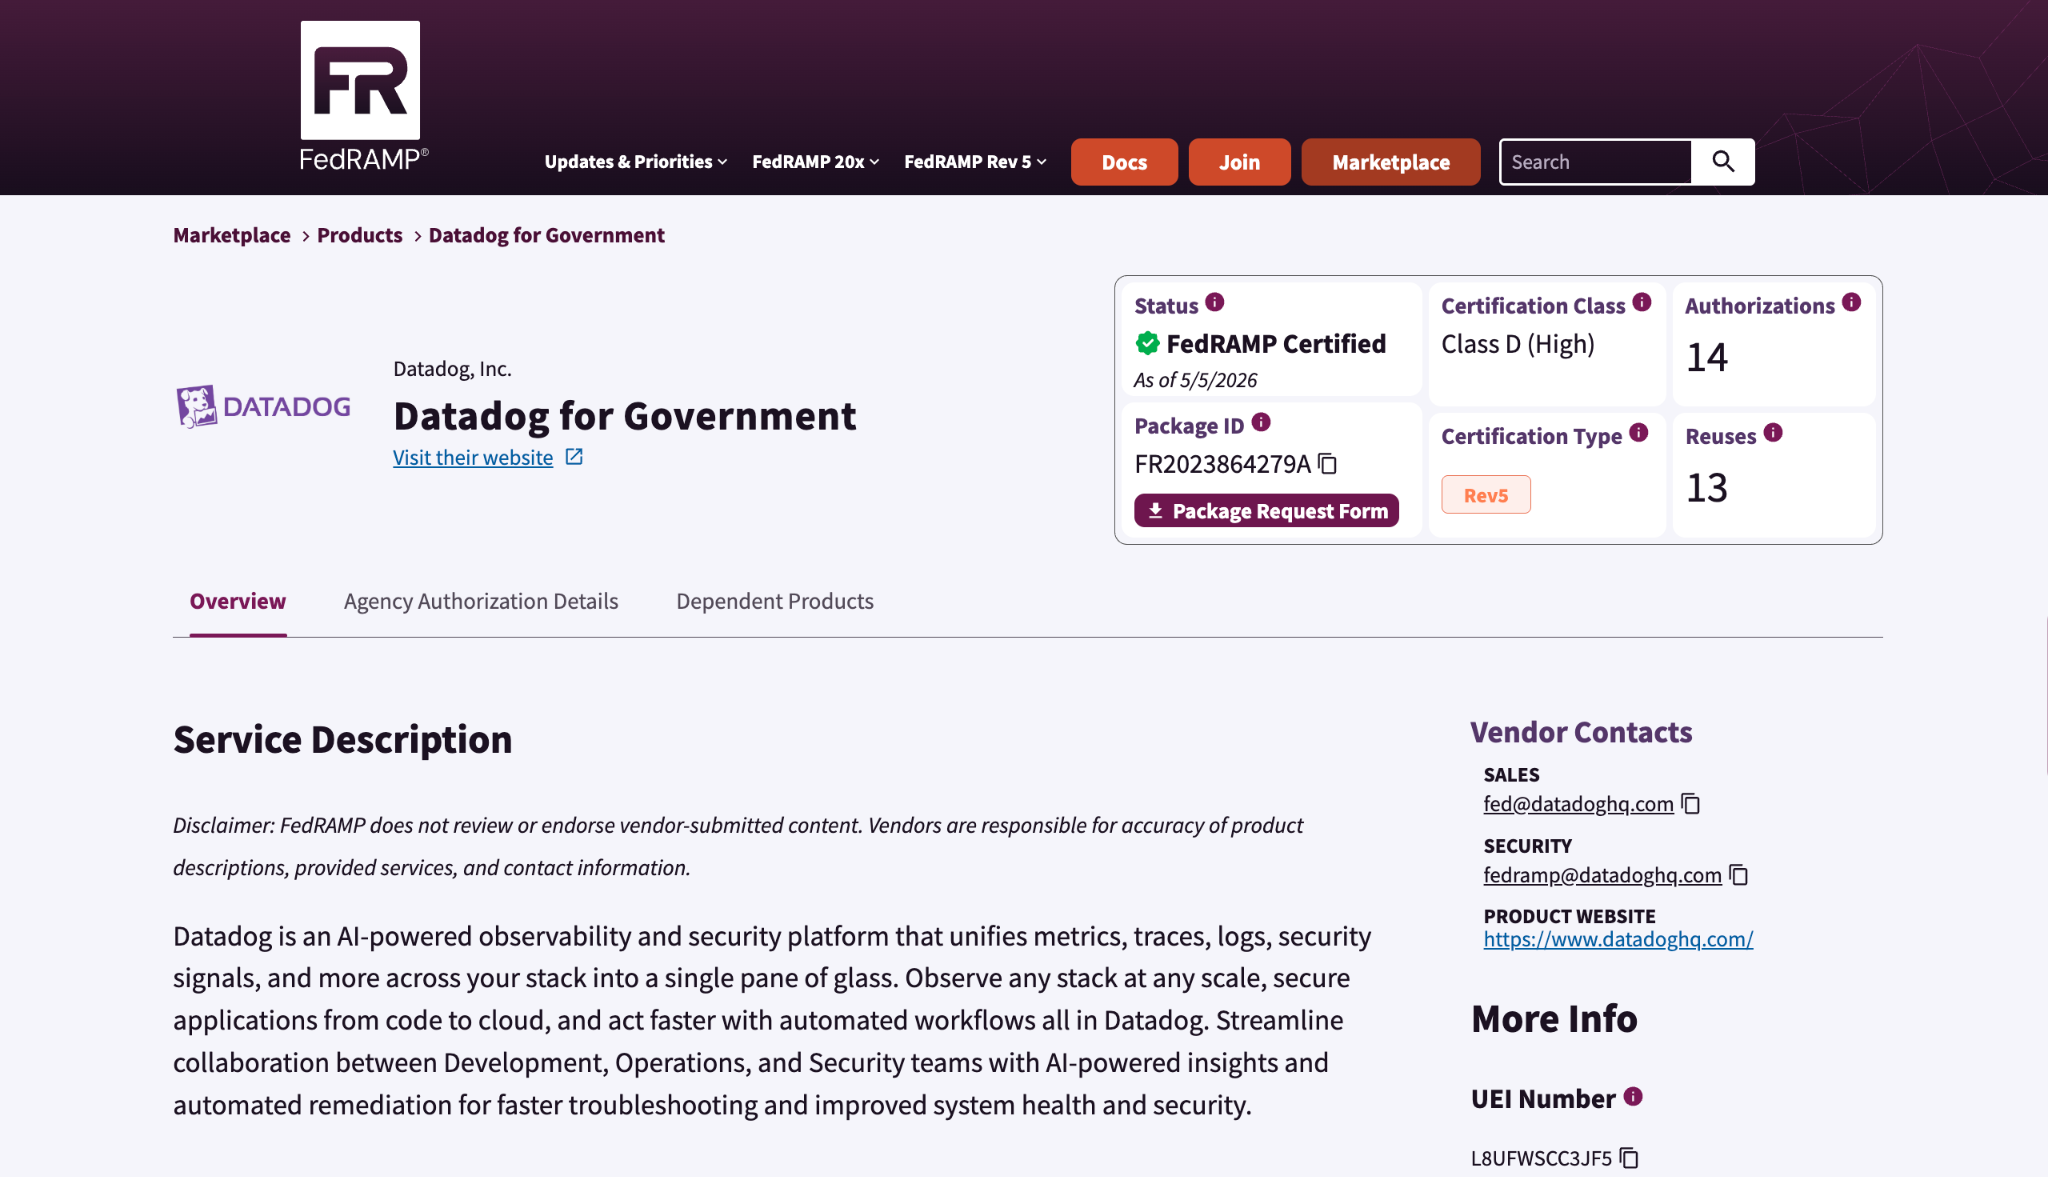2048x1177 pixels.
Task: Click Datadog for Government breadcrumb link
Action: pyautogui.click(x=547, y=235)
